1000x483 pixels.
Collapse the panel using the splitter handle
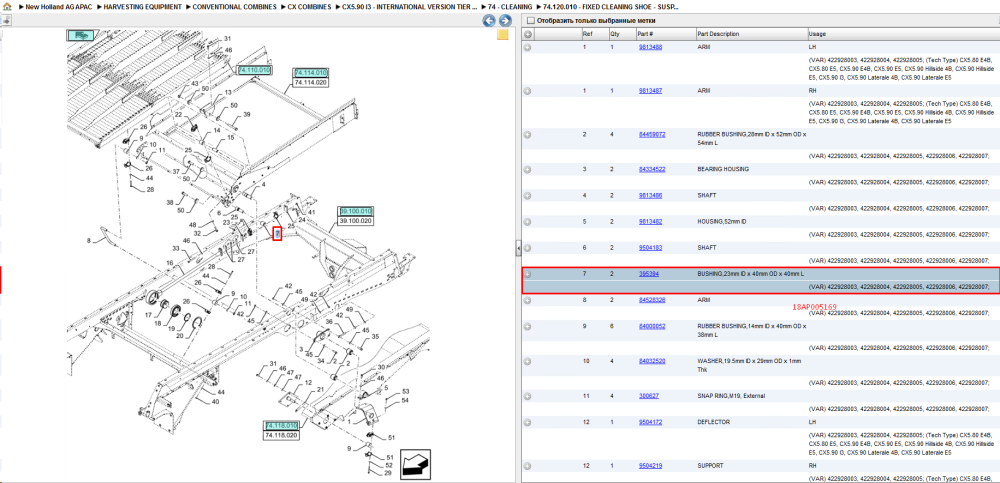[518, 248]
